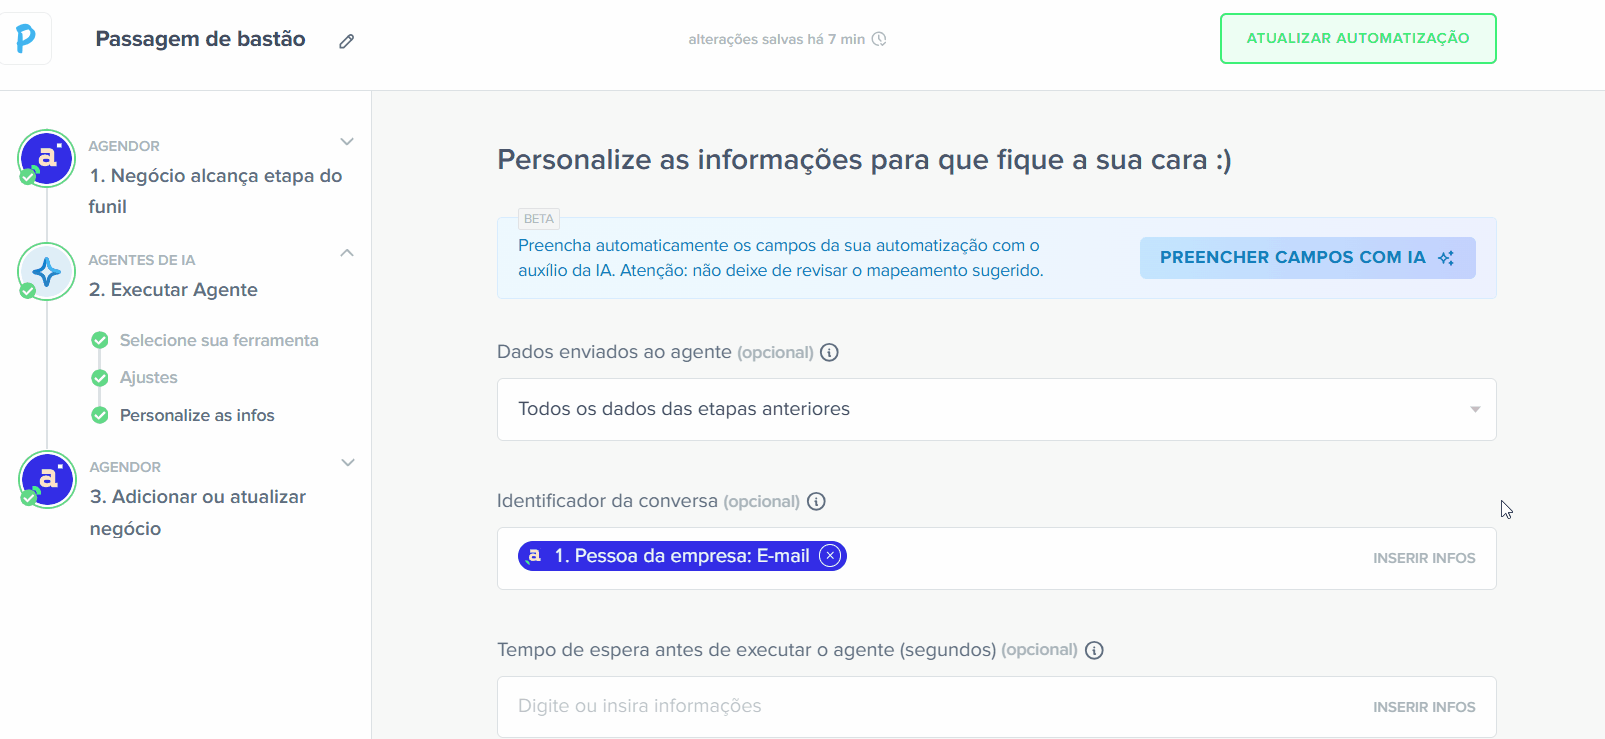This screenshot has width=1605, height=739.
Task: Click the Passagem de bastão title
Action: pyautogui.click(x=200, y=39)
